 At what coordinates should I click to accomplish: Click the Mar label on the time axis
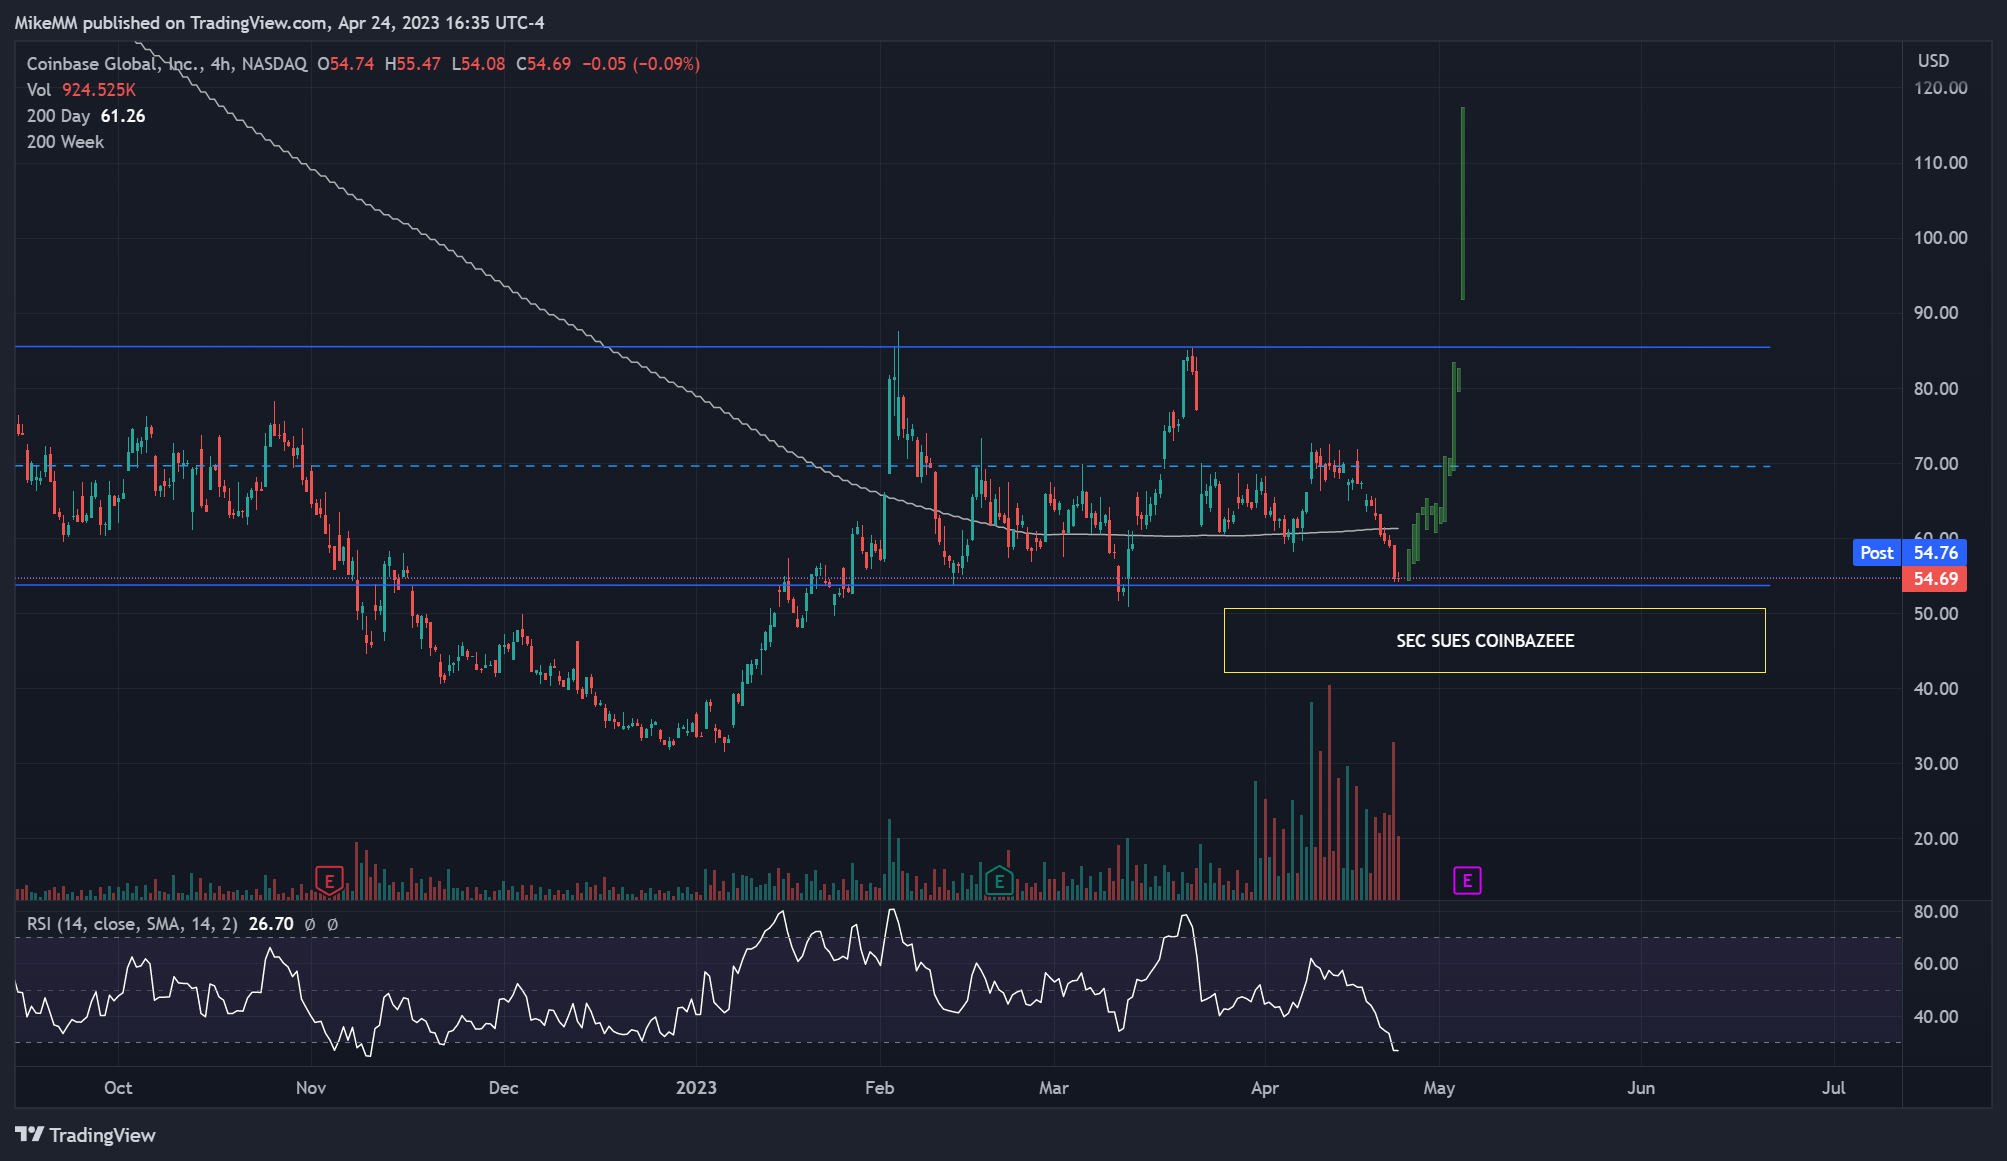click(1054, 1088)
